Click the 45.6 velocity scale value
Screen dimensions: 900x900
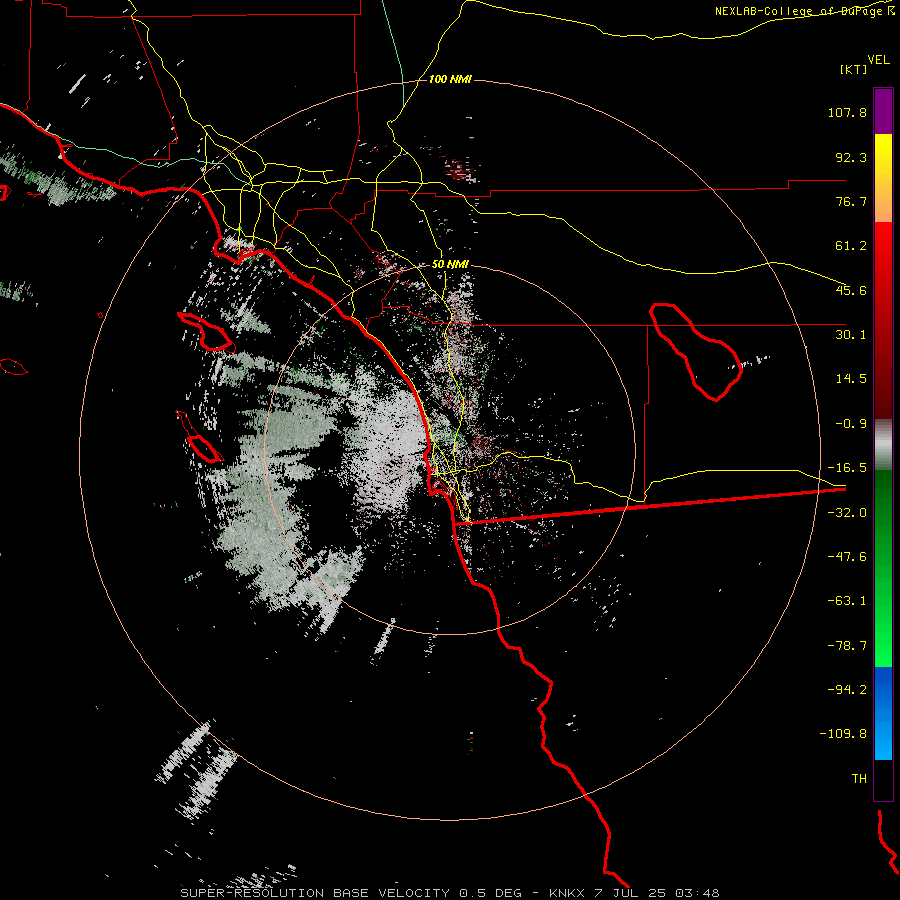point(851,290)
